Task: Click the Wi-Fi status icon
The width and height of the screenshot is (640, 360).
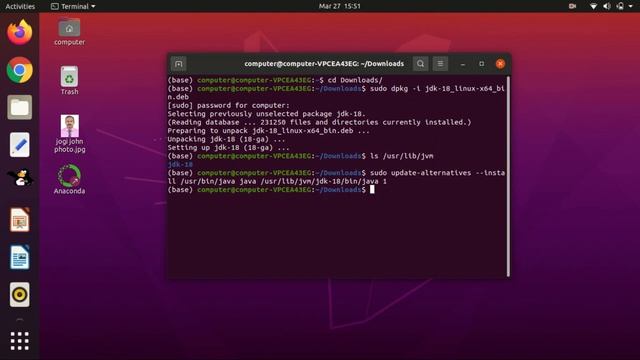Action: point(593,6)
